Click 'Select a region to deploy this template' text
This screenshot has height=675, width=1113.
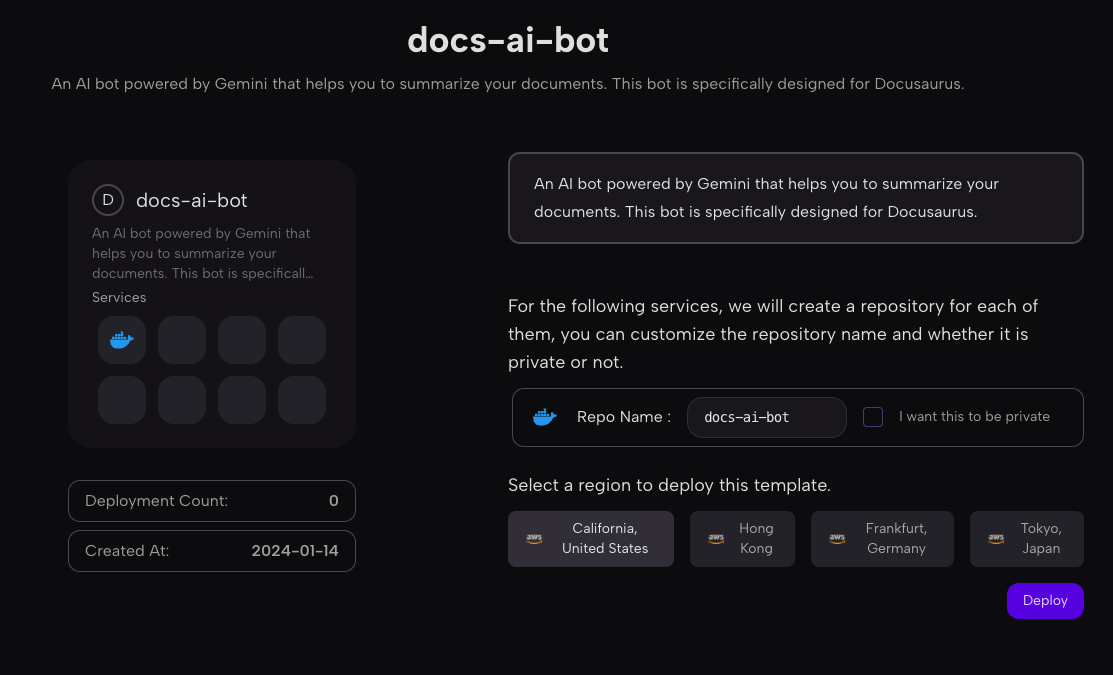tap(669, 485)
